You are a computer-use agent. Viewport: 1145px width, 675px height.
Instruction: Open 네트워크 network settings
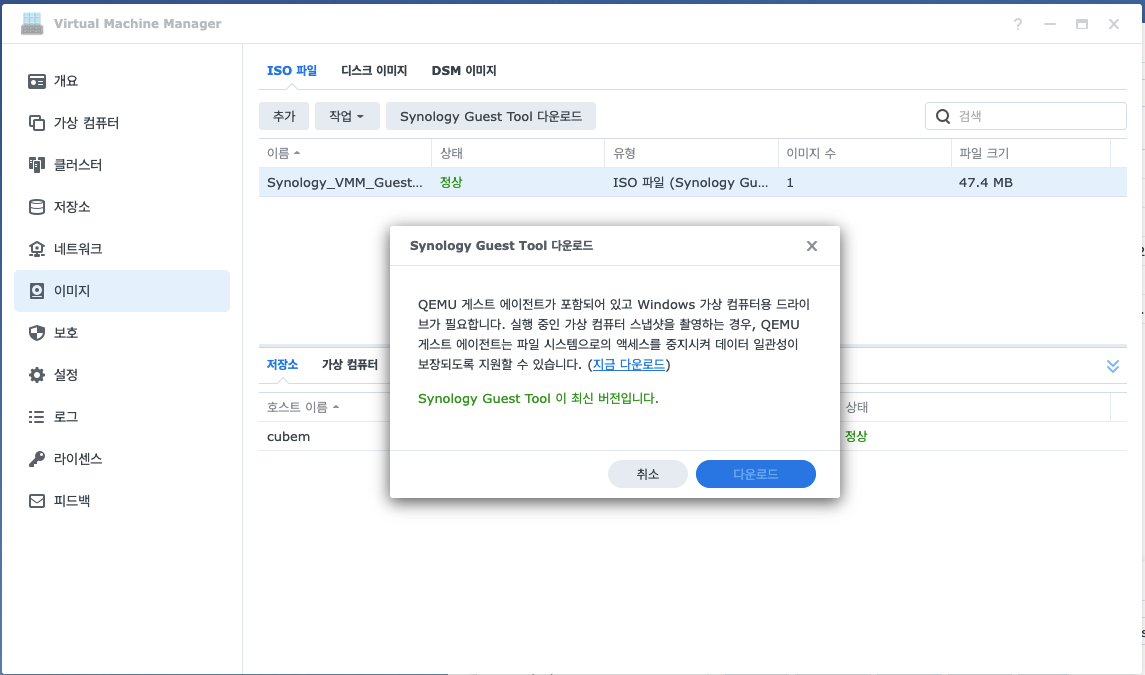pyautogui.click(x=121, y=249)
